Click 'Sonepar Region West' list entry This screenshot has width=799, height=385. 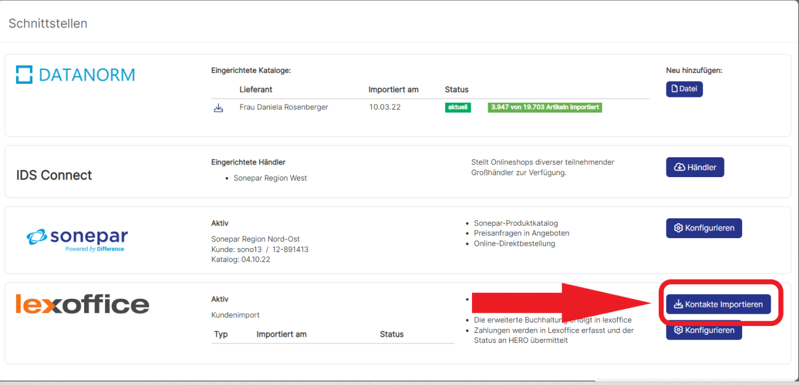270,178
